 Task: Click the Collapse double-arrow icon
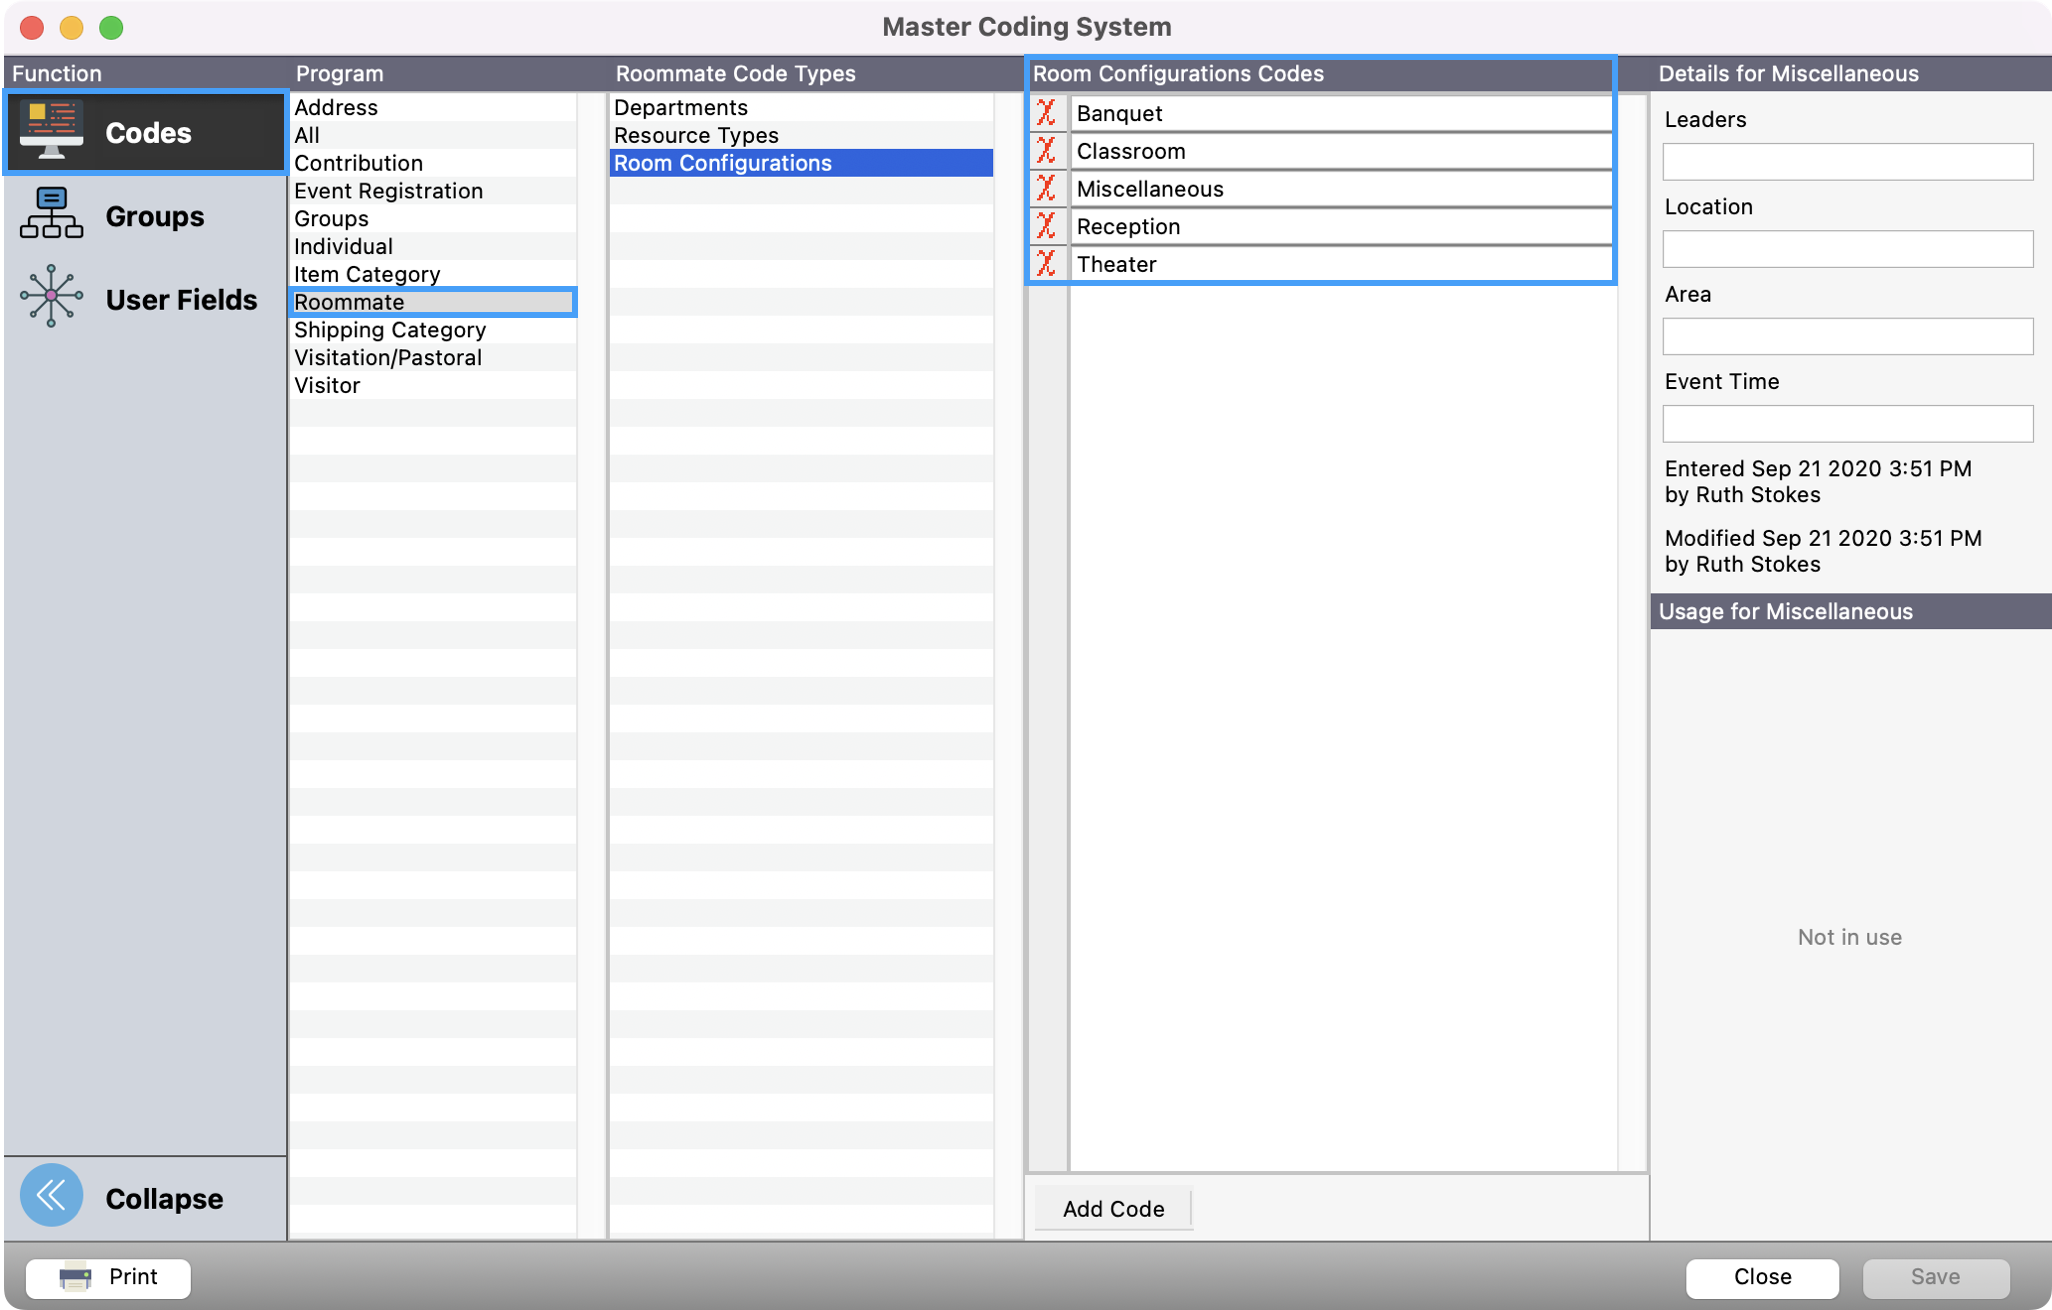click(52, 1195)
